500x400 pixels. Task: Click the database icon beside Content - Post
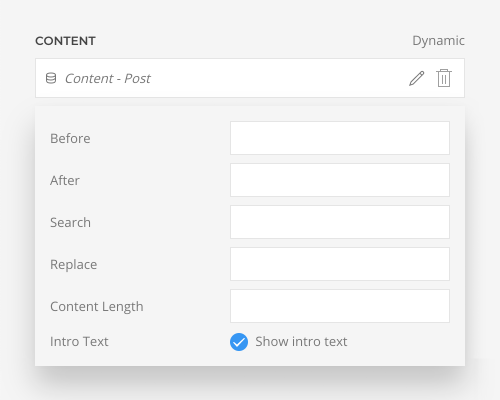click(x=51, y=78)
